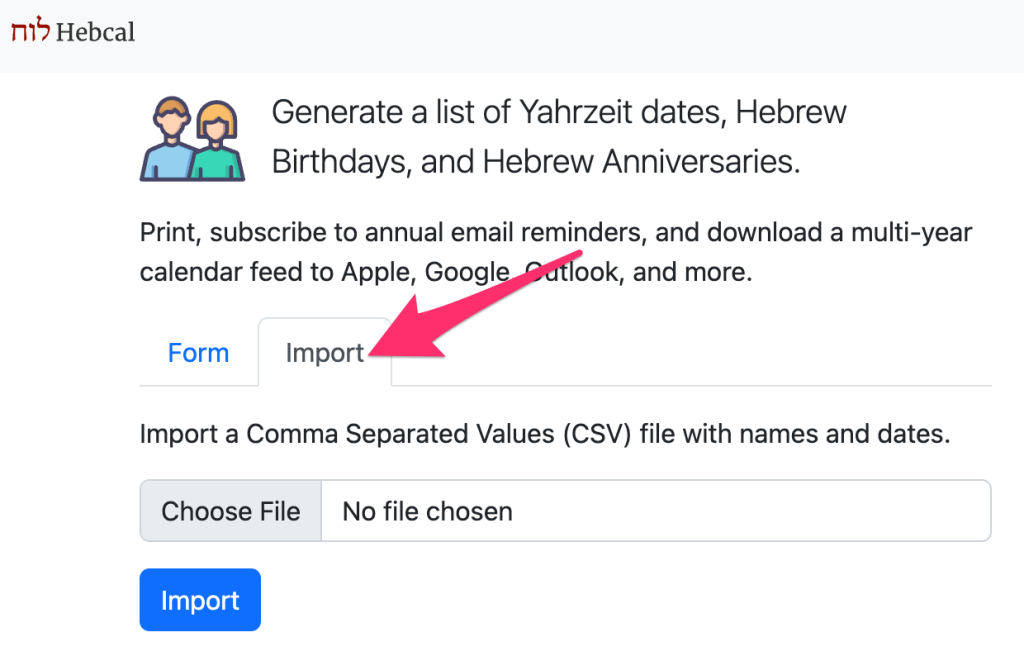This screenshot has height=656, width=1024.
Task: Click empty area of gray header bar
Action: [600, 35]
